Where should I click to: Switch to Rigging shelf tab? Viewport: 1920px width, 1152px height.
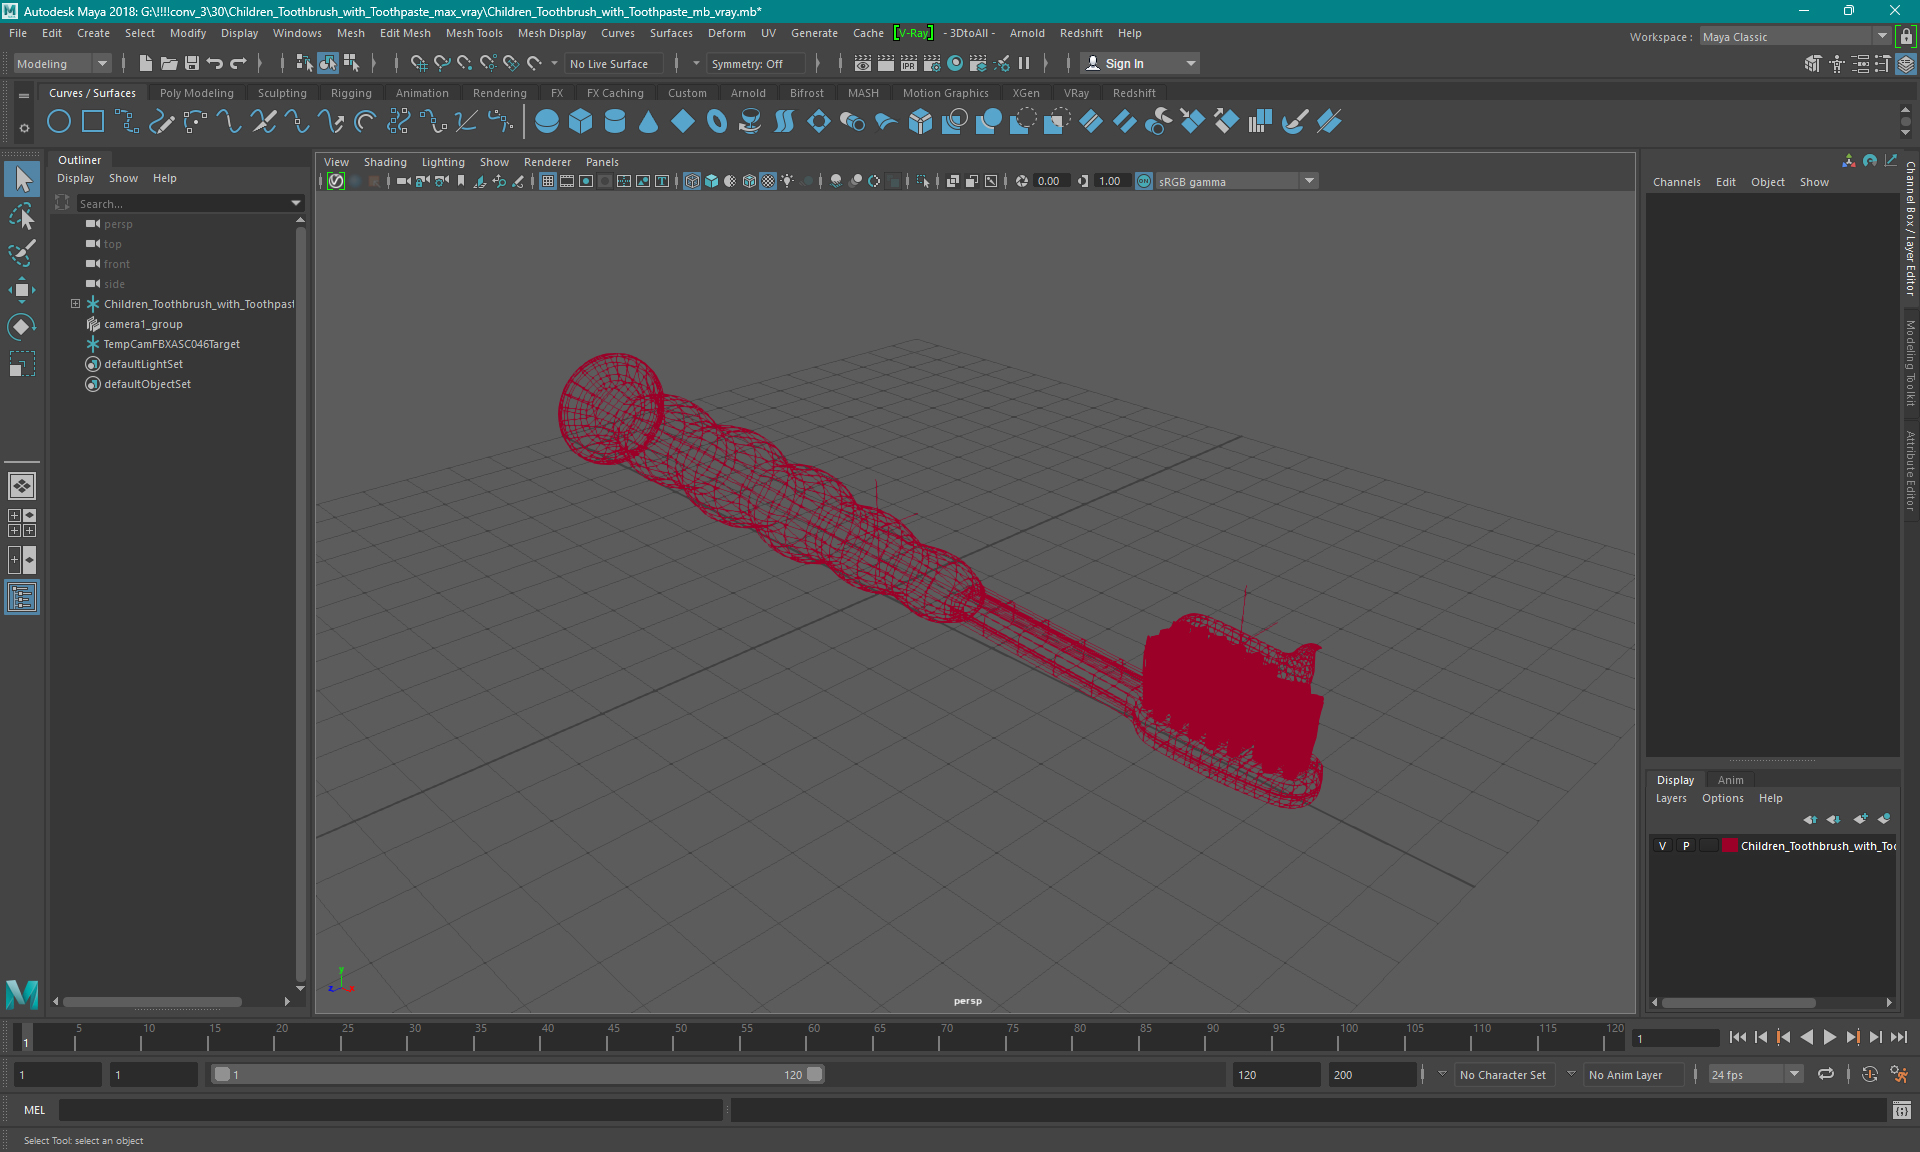(351, 93)
